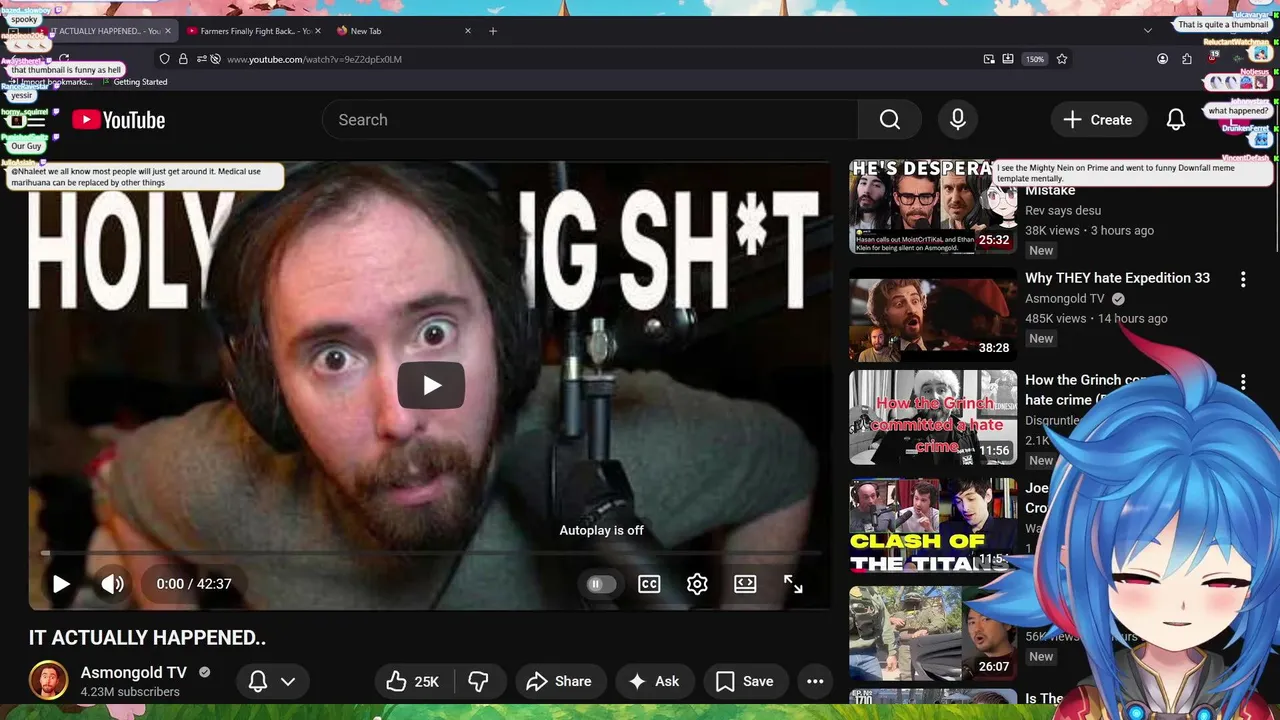Reload the page

pyautogui.click(x=64, y=59)
